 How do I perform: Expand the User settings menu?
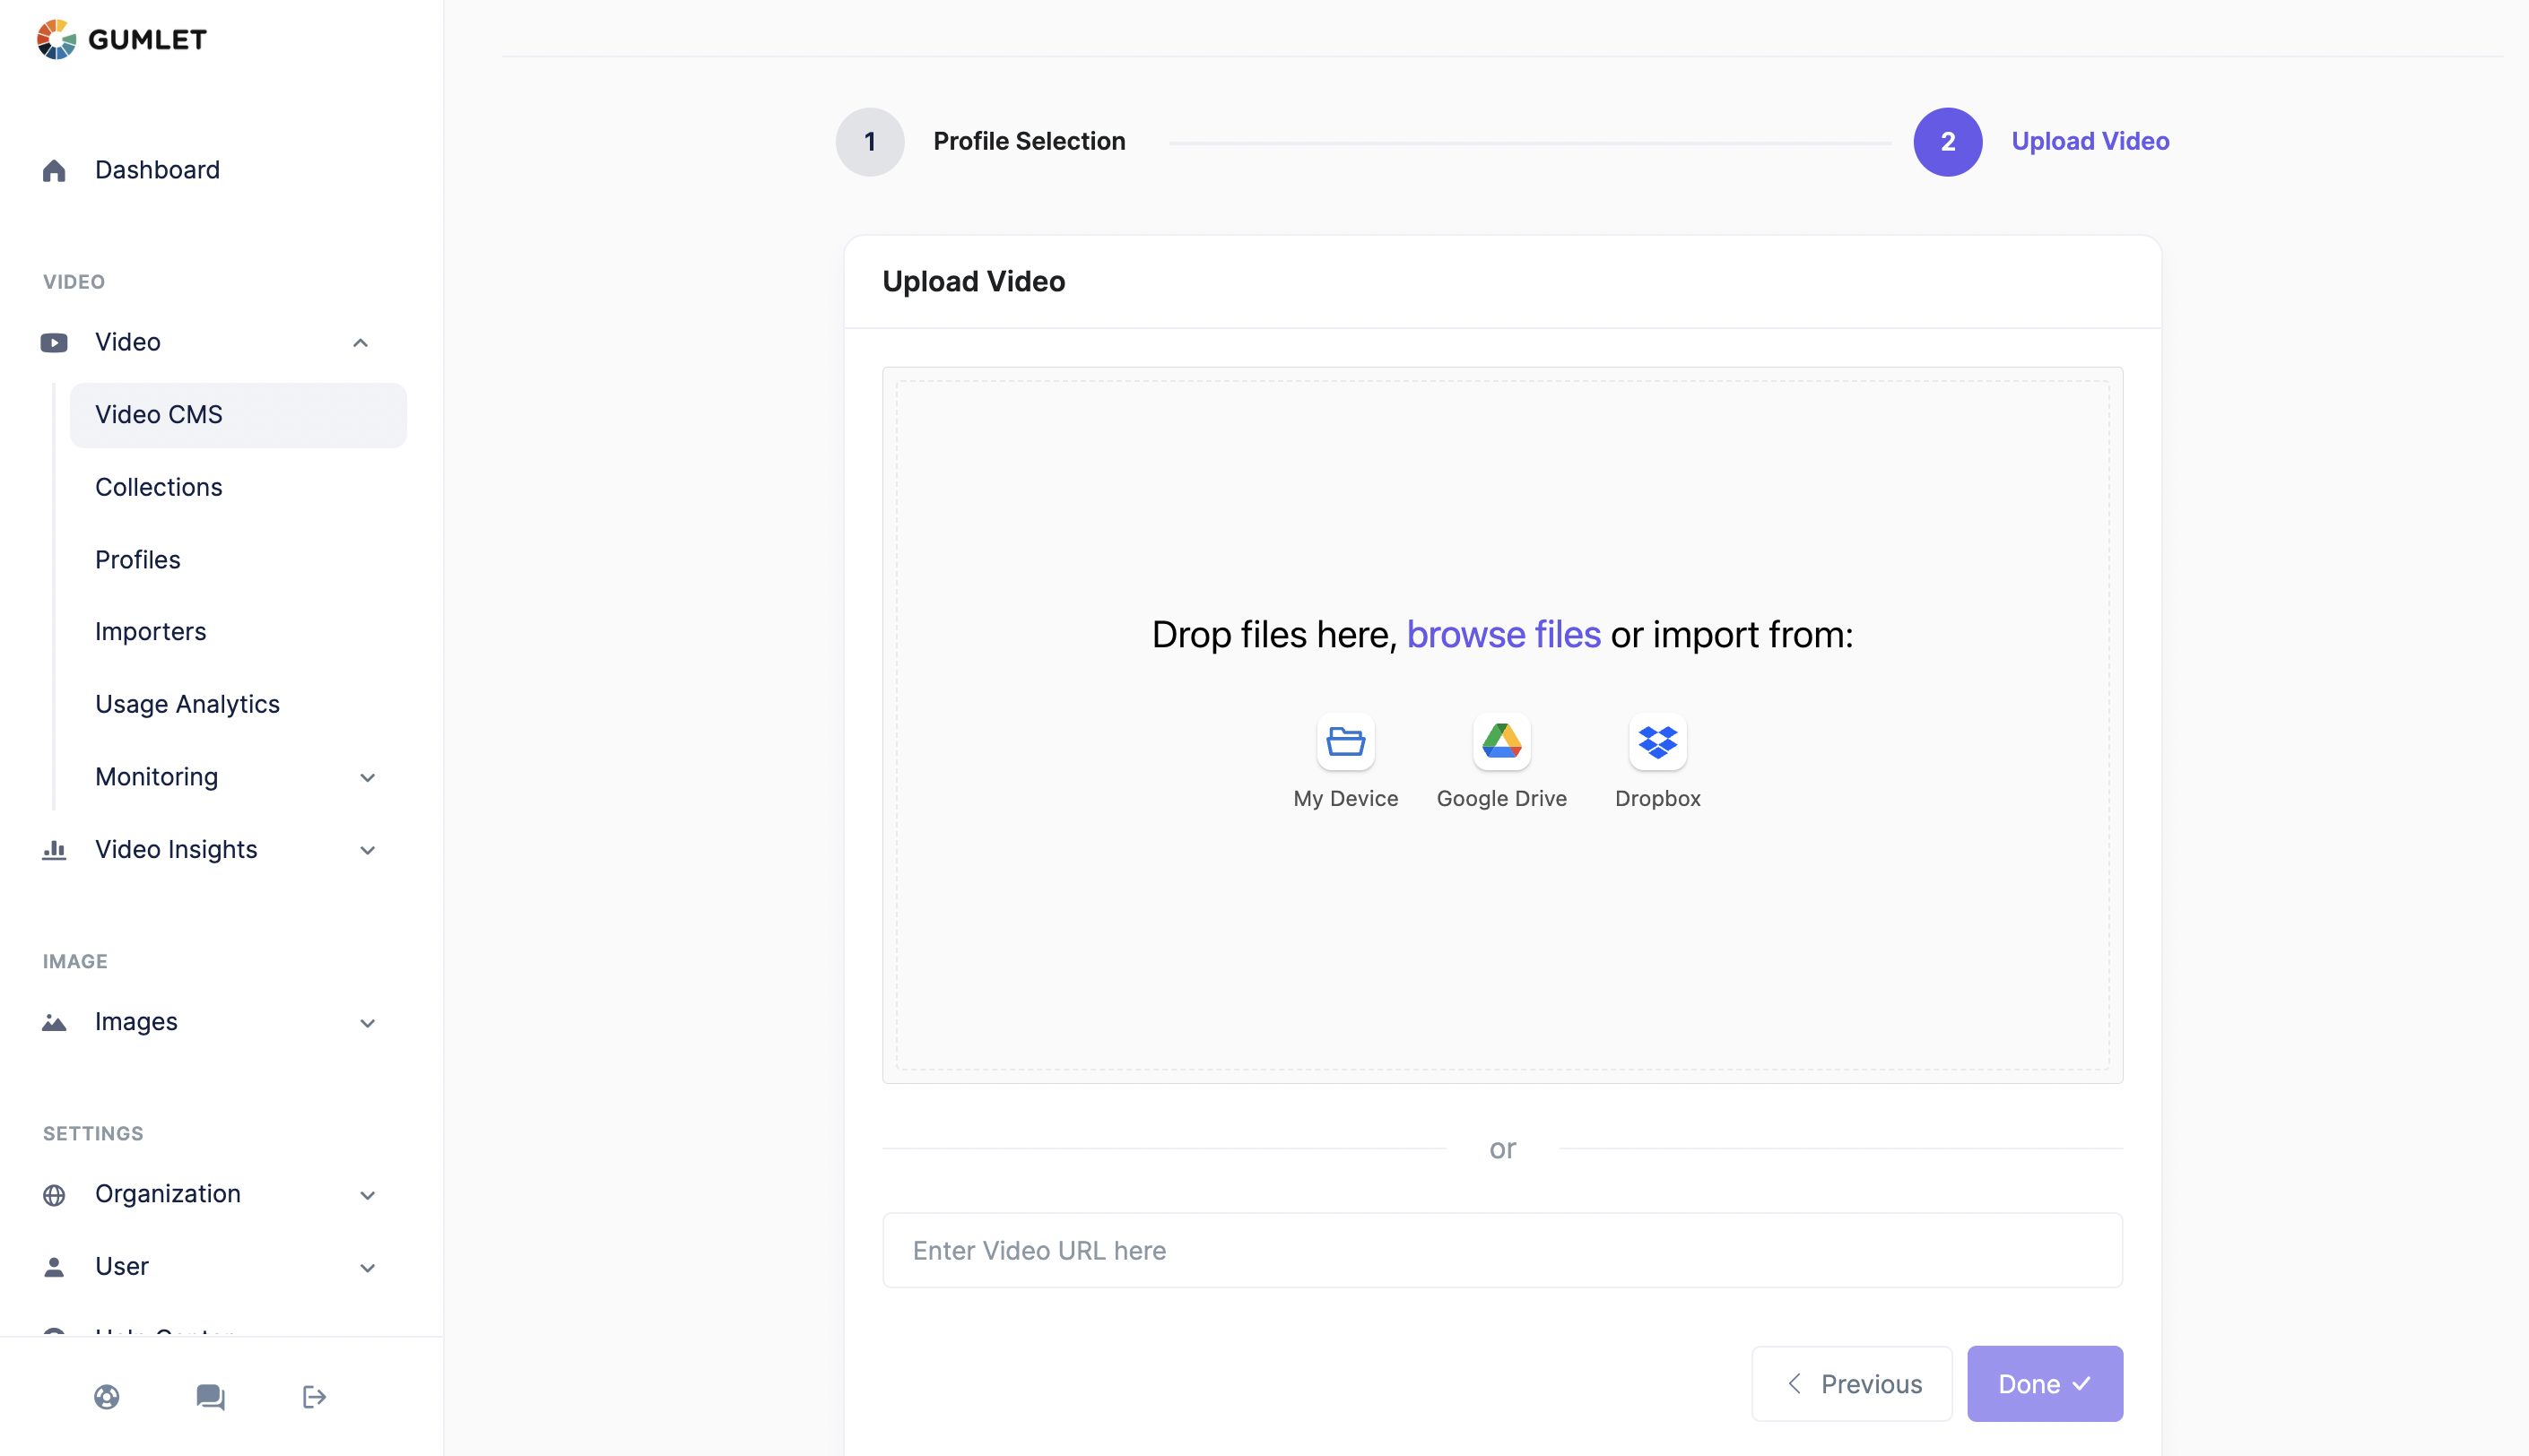(367, 1268)
